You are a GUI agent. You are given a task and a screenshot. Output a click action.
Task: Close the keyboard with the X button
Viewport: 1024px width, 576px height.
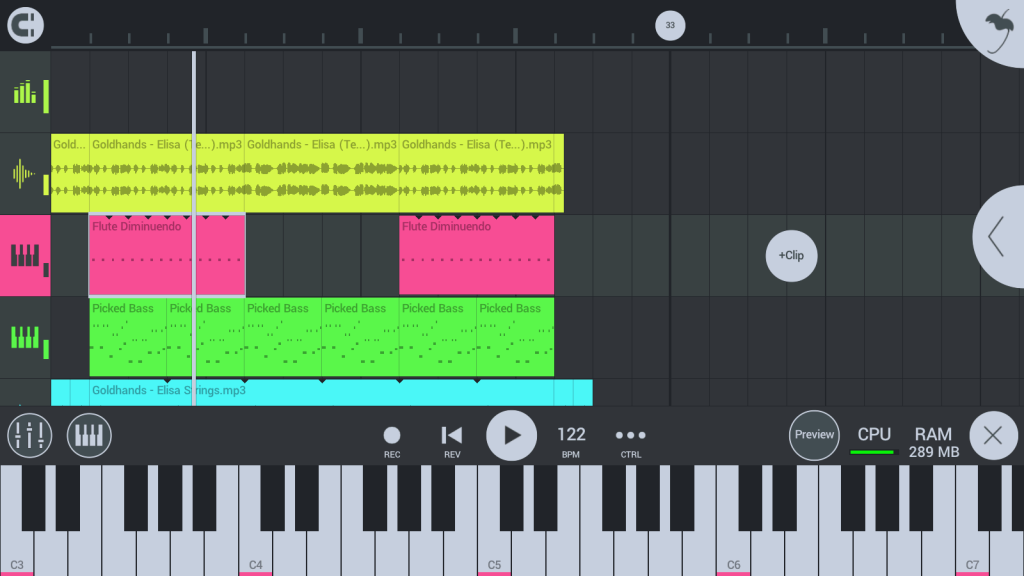pos(993,435)
